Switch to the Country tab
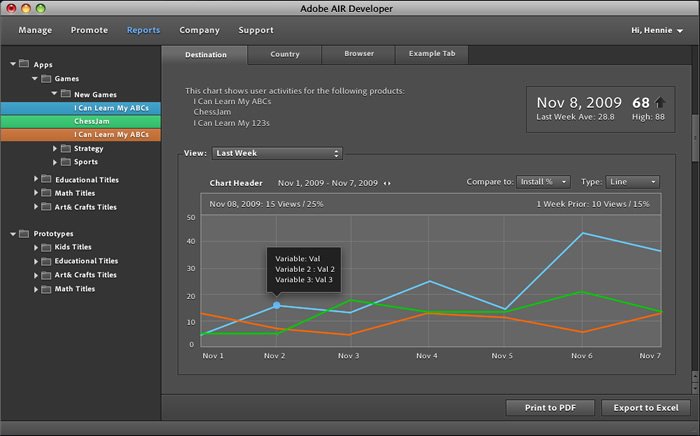 coord(284,54)
